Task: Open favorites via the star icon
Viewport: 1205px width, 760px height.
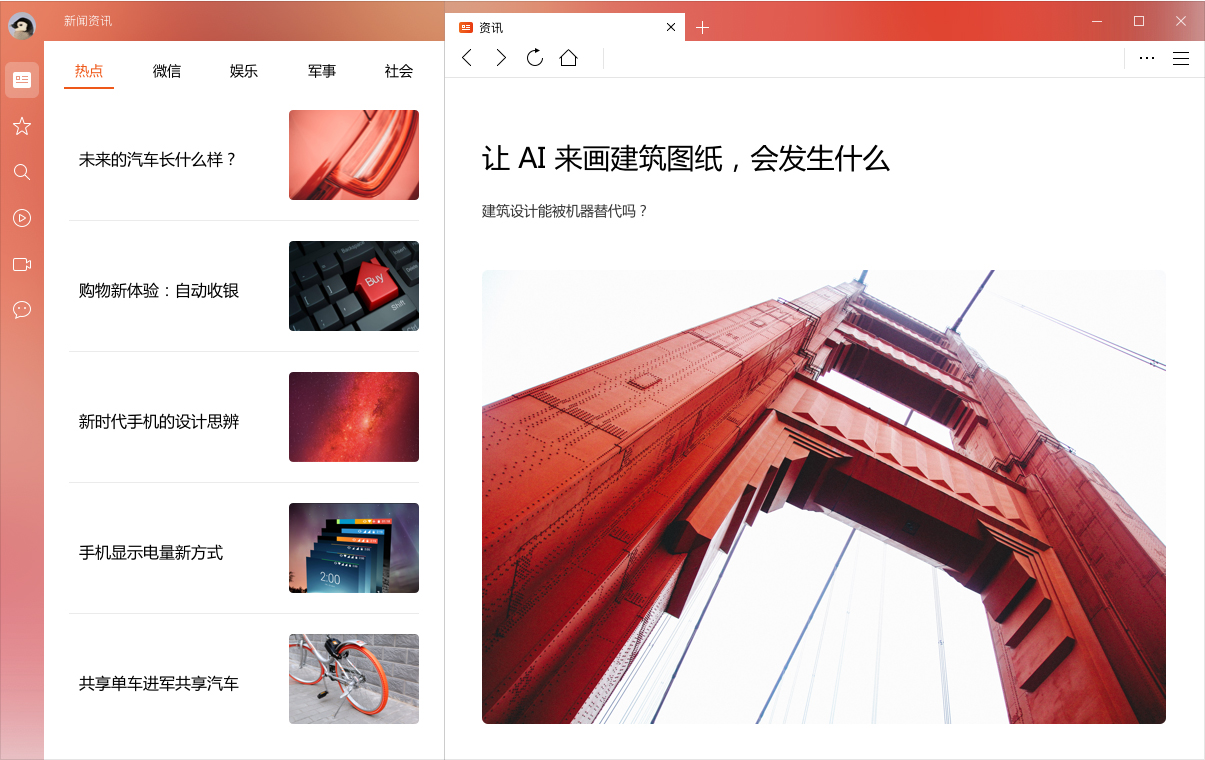Action: click(22, 126)
